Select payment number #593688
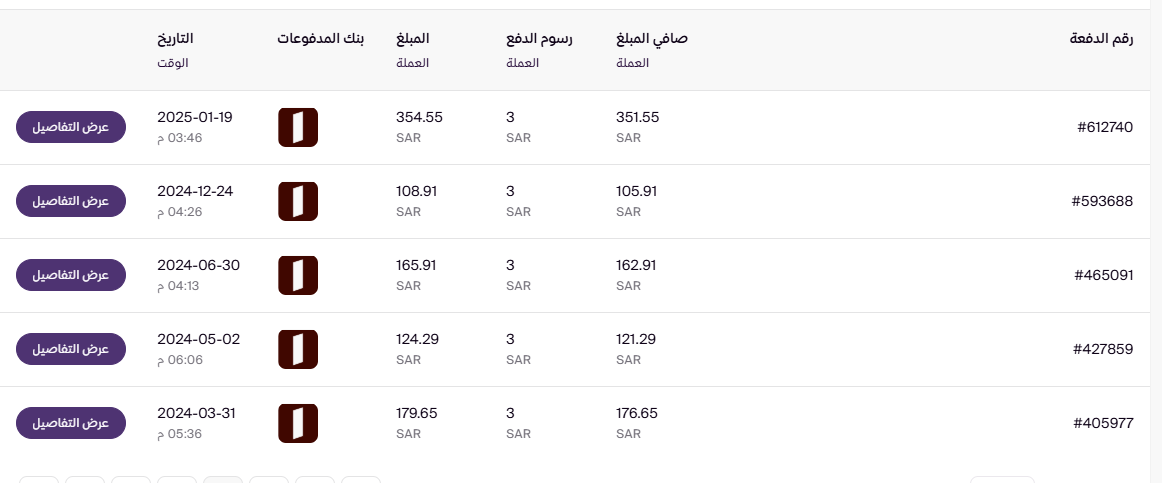Viewport: 1162px width, 483px height. point(1102,201)
